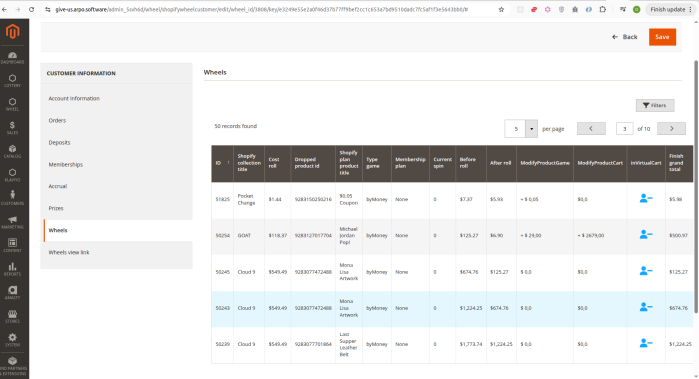The width and height of the screenshot is (699, 379).
Task: Click the browser address bar URL
Action: [x=261, y=9]
